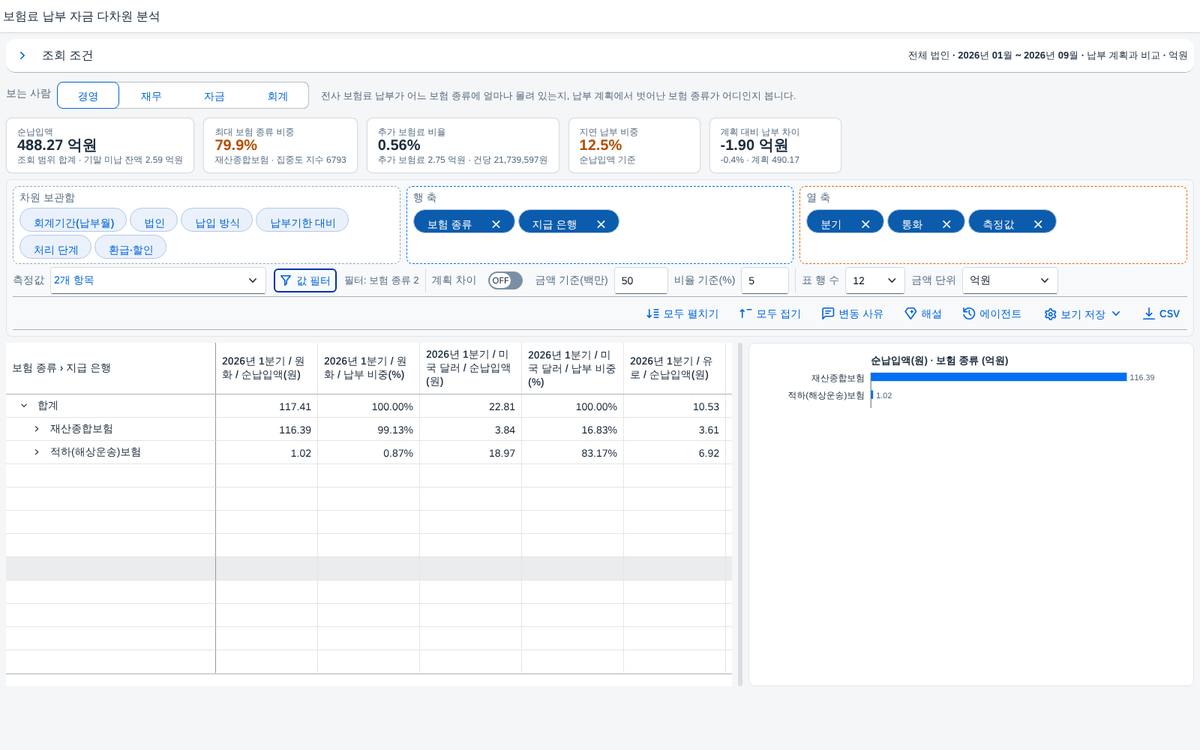1200x750 pixels.
Task: Expand the 조회 조건 section chevron
Action: (x=22, y=56)
